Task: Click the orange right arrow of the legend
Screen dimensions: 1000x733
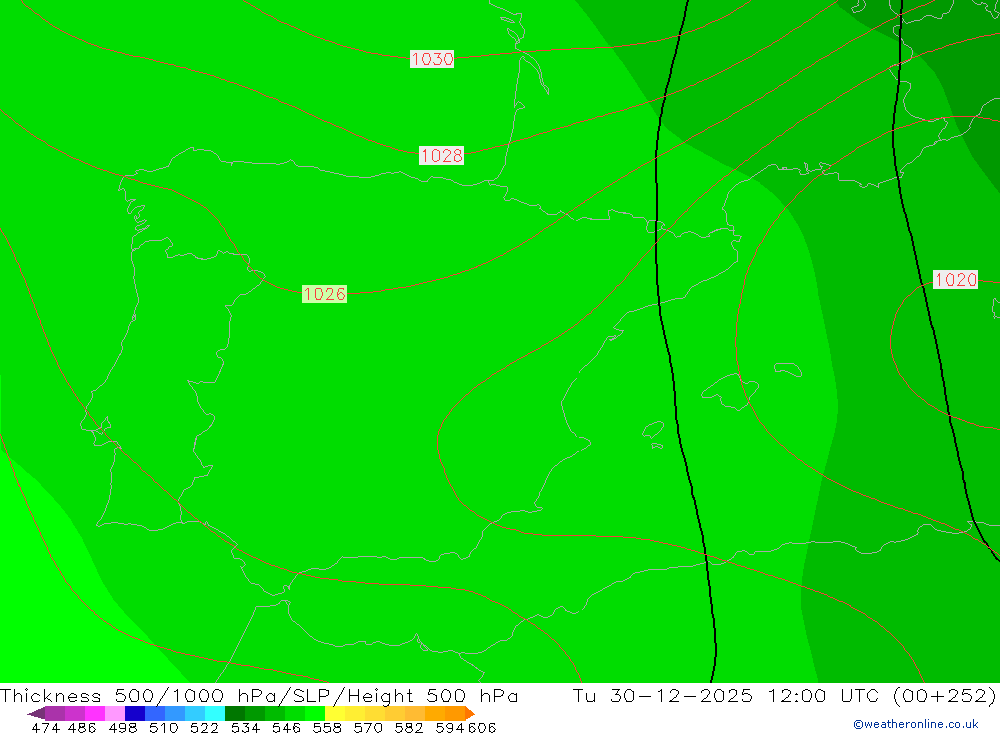Action: tap(470, 713)
